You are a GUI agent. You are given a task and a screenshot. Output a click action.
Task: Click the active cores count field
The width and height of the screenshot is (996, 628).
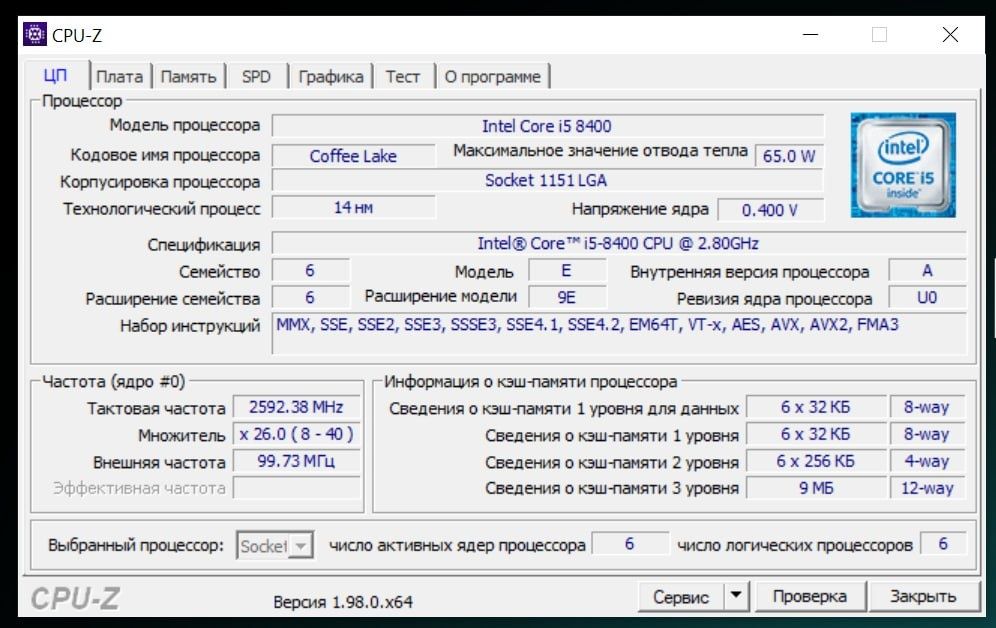pyautogui.click(x=629, y=544)
